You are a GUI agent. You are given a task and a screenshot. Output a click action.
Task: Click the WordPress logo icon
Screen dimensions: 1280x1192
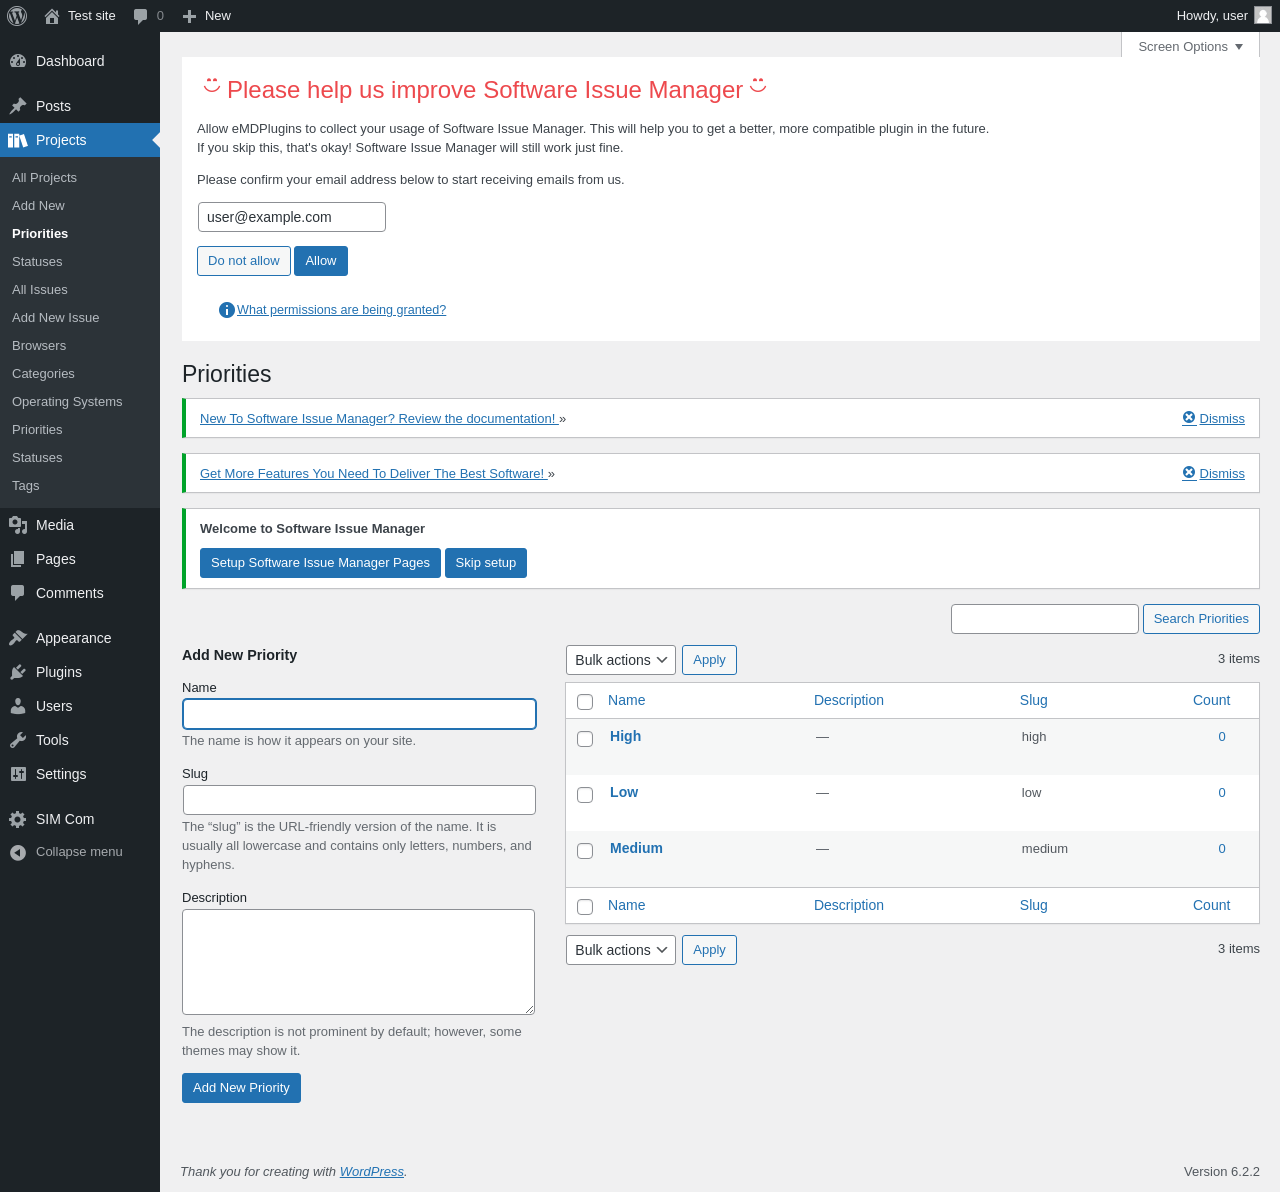click(x=17, y=16)
